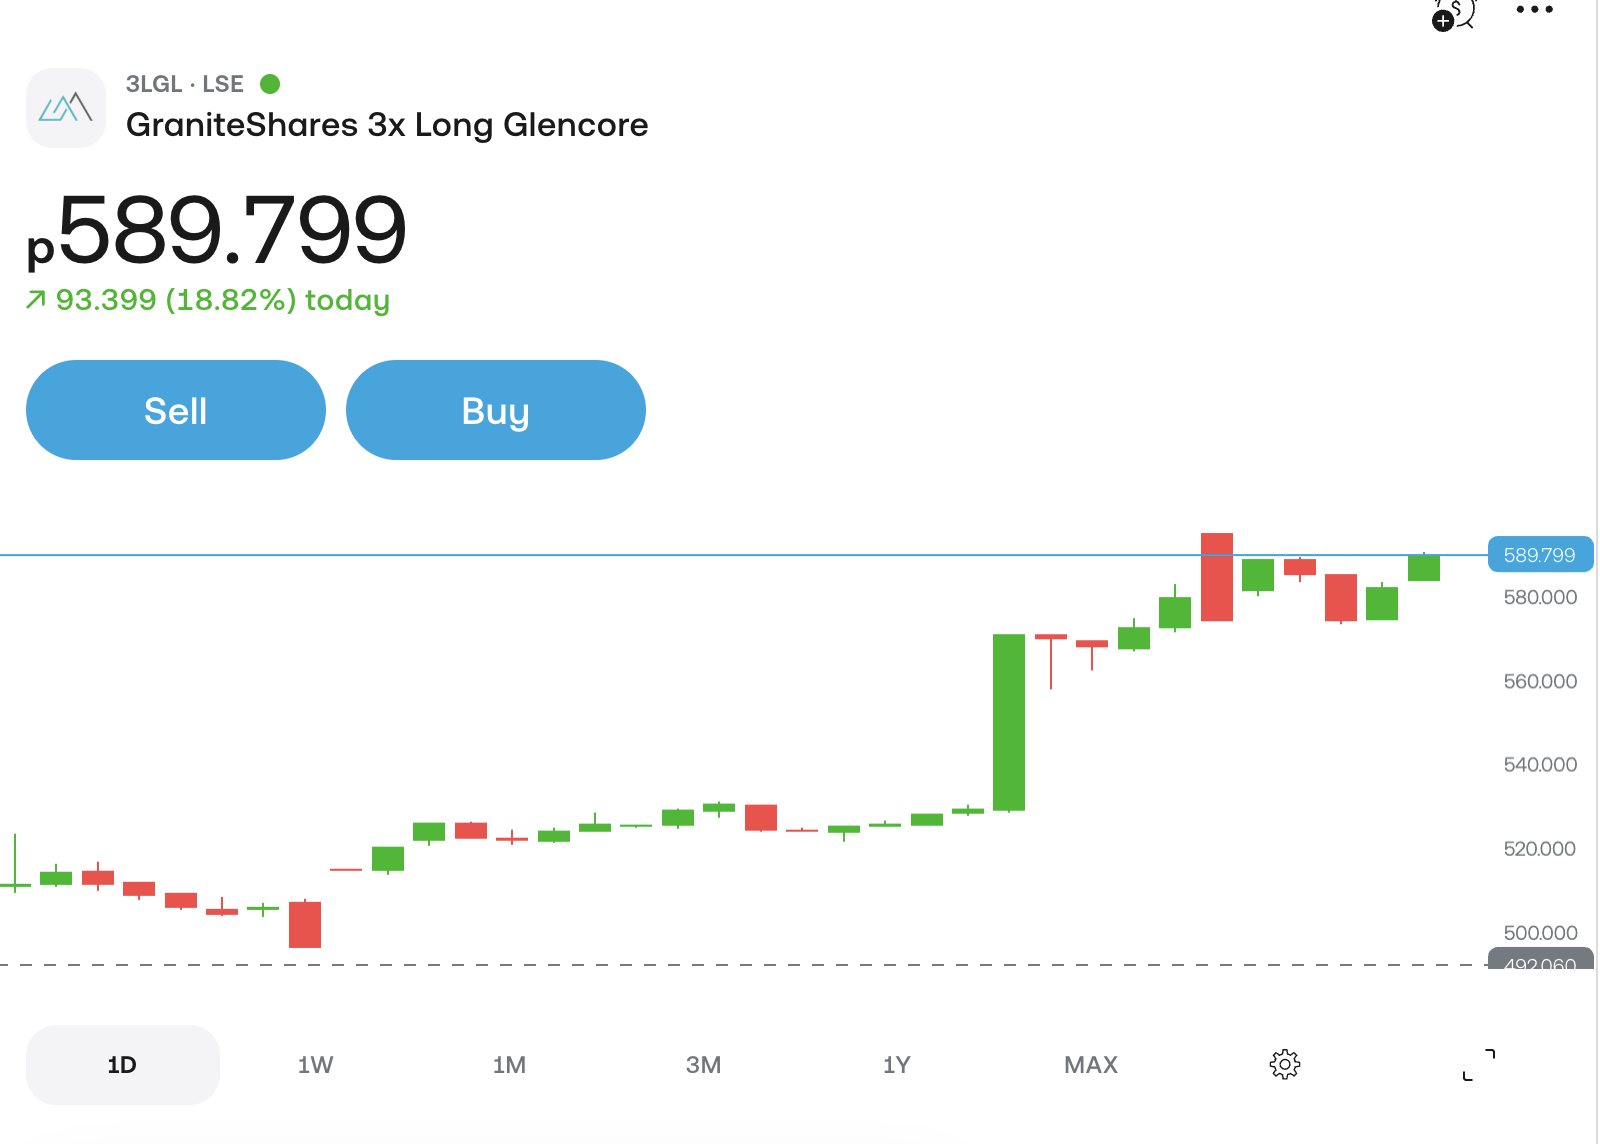
Task: Click the GraniteShares mountain logo
Action: (66, 108)
